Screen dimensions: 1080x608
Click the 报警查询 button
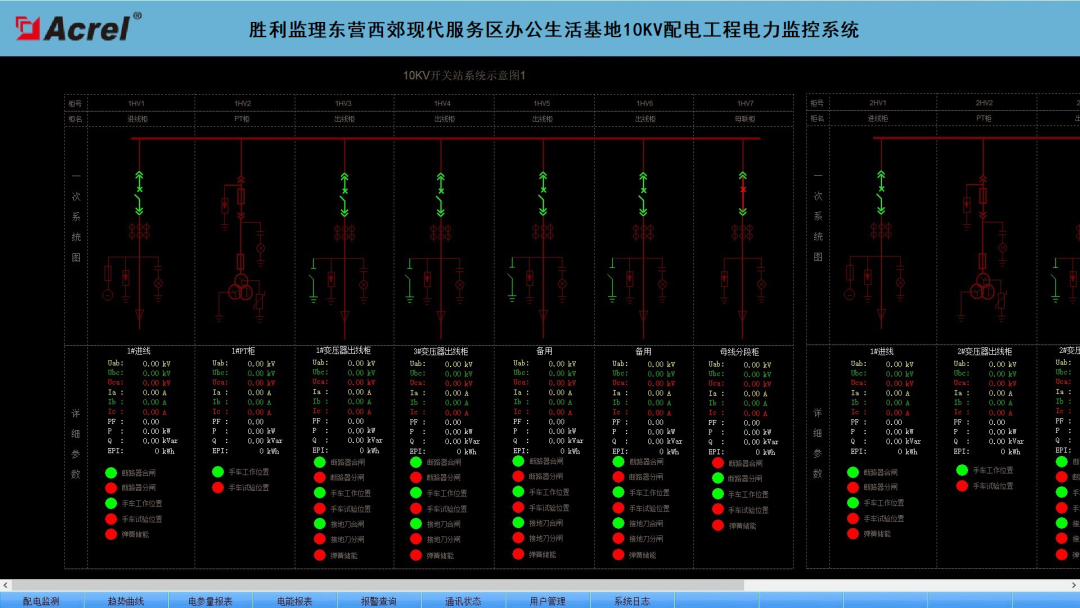point(378,601)
